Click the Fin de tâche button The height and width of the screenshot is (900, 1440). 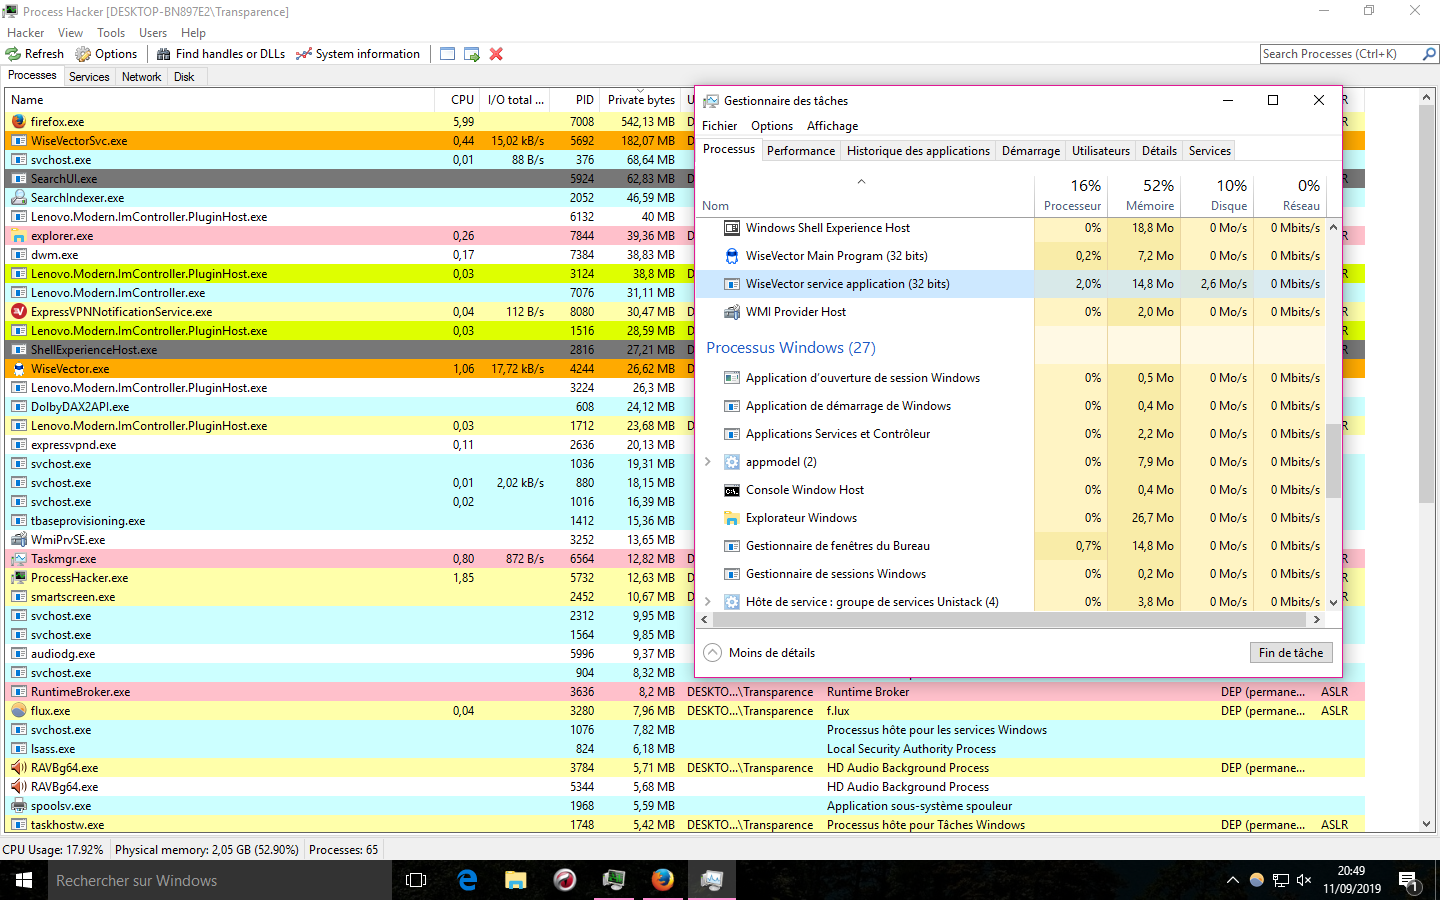tap(1290, 653)
